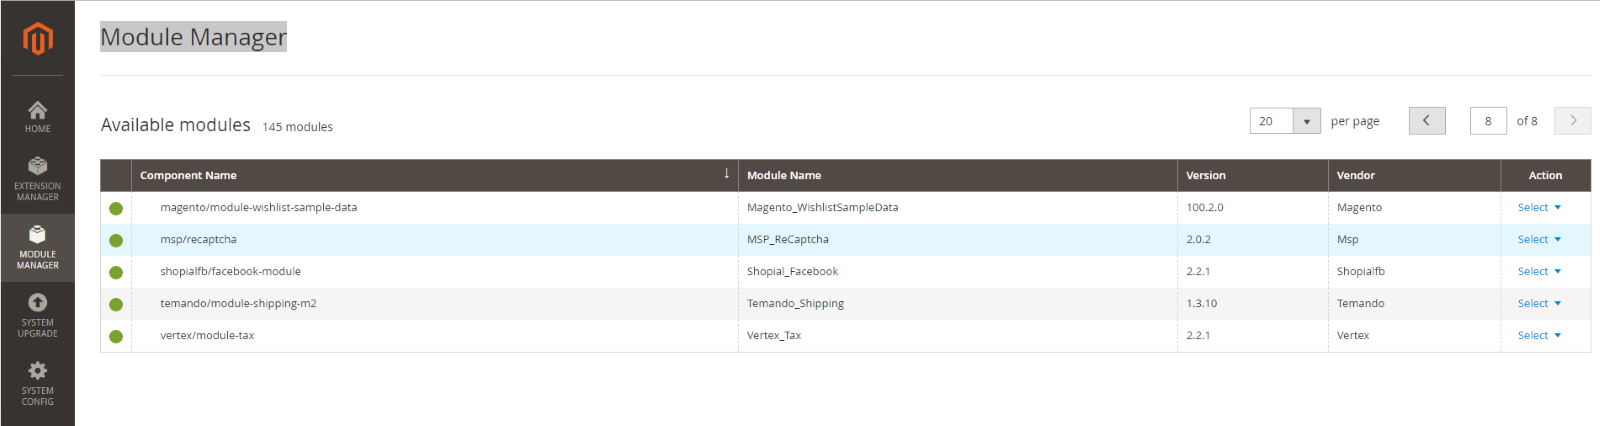Viewport: 1600px width, 426px height.
Task: Click the next page arrow button
Action: click(x=1572, y=121)
